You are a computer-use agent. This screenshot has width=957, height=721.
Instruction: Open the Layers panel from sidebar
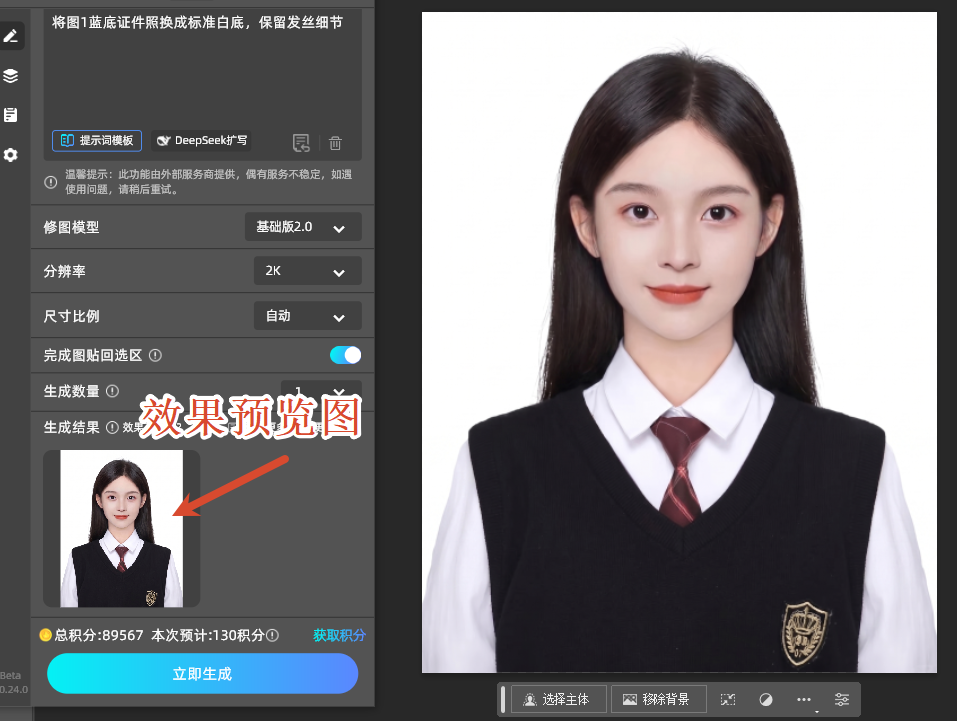pyautogui.click(x=13, y=75)
